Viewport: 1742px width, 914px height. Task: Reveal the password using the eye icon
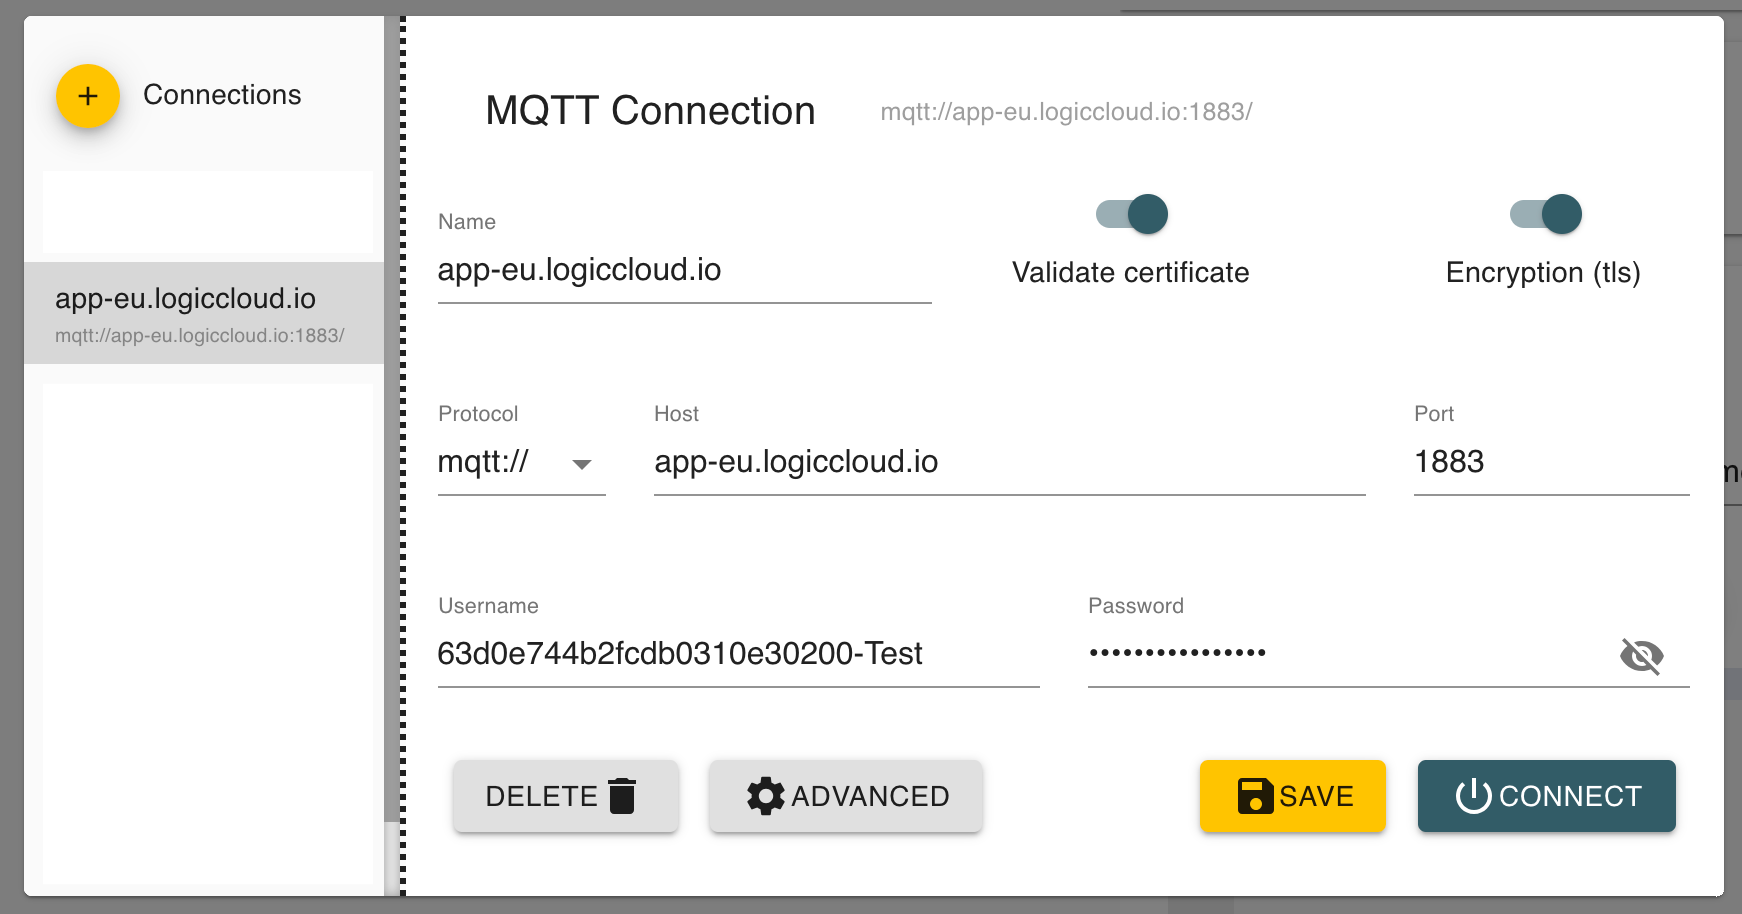[1644, 656]
